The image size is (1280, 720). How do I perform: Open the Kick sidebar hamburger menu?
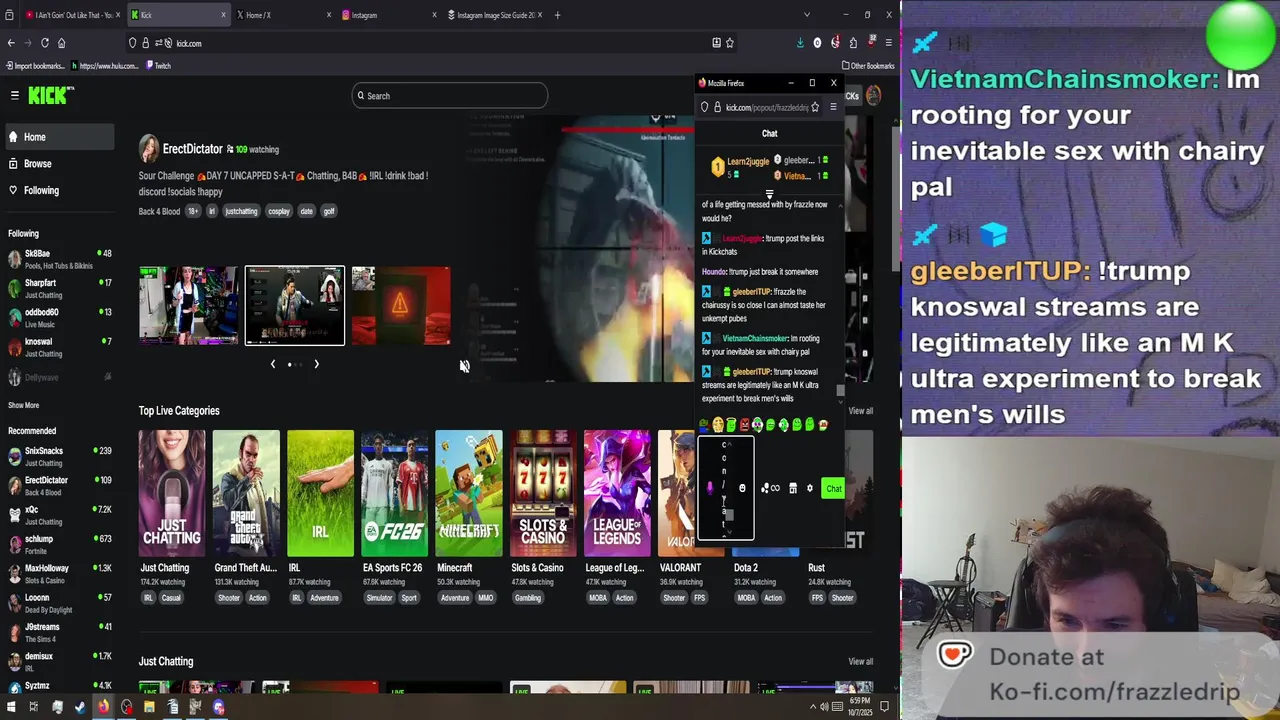pos(15,95)
